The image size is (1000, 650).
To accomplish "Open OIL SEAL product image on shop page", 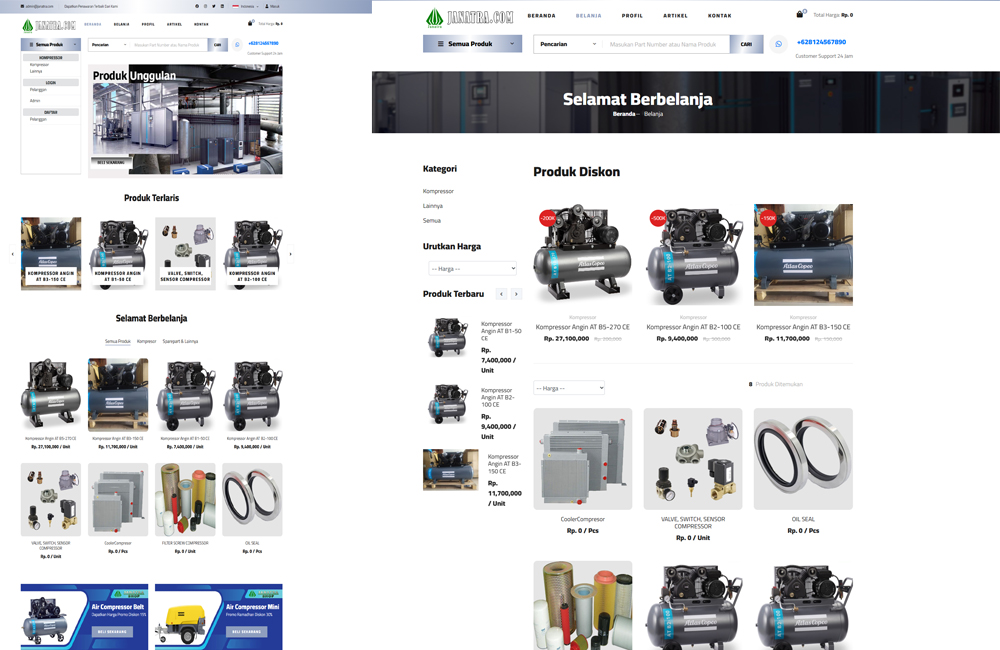I will pos(803,459).
